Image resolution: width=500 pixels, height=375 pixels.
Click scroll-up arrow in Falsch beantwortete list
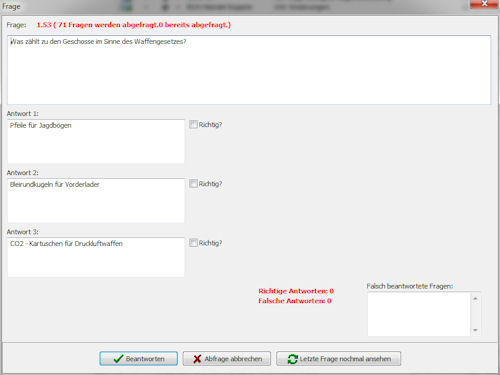coord(475,299)
